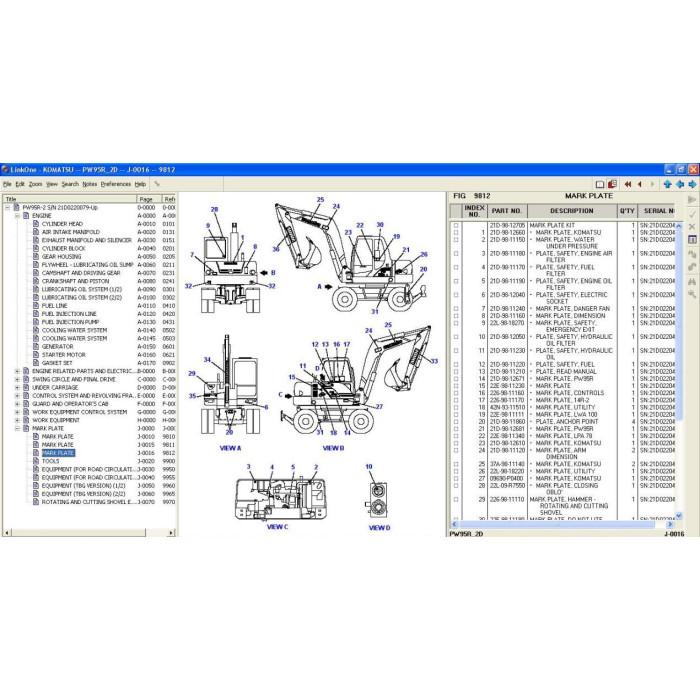Click the binoculars search icon in sidebar
Viewport: 700px width, 700px height.
pyautogui.click(x=692, y=282)
